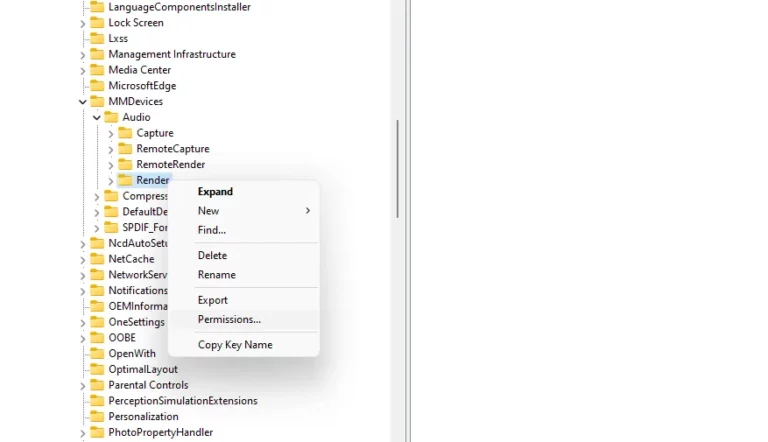Collapse the MMDevices key
Screen dimensions: 768x442
[x=82, y=102]
